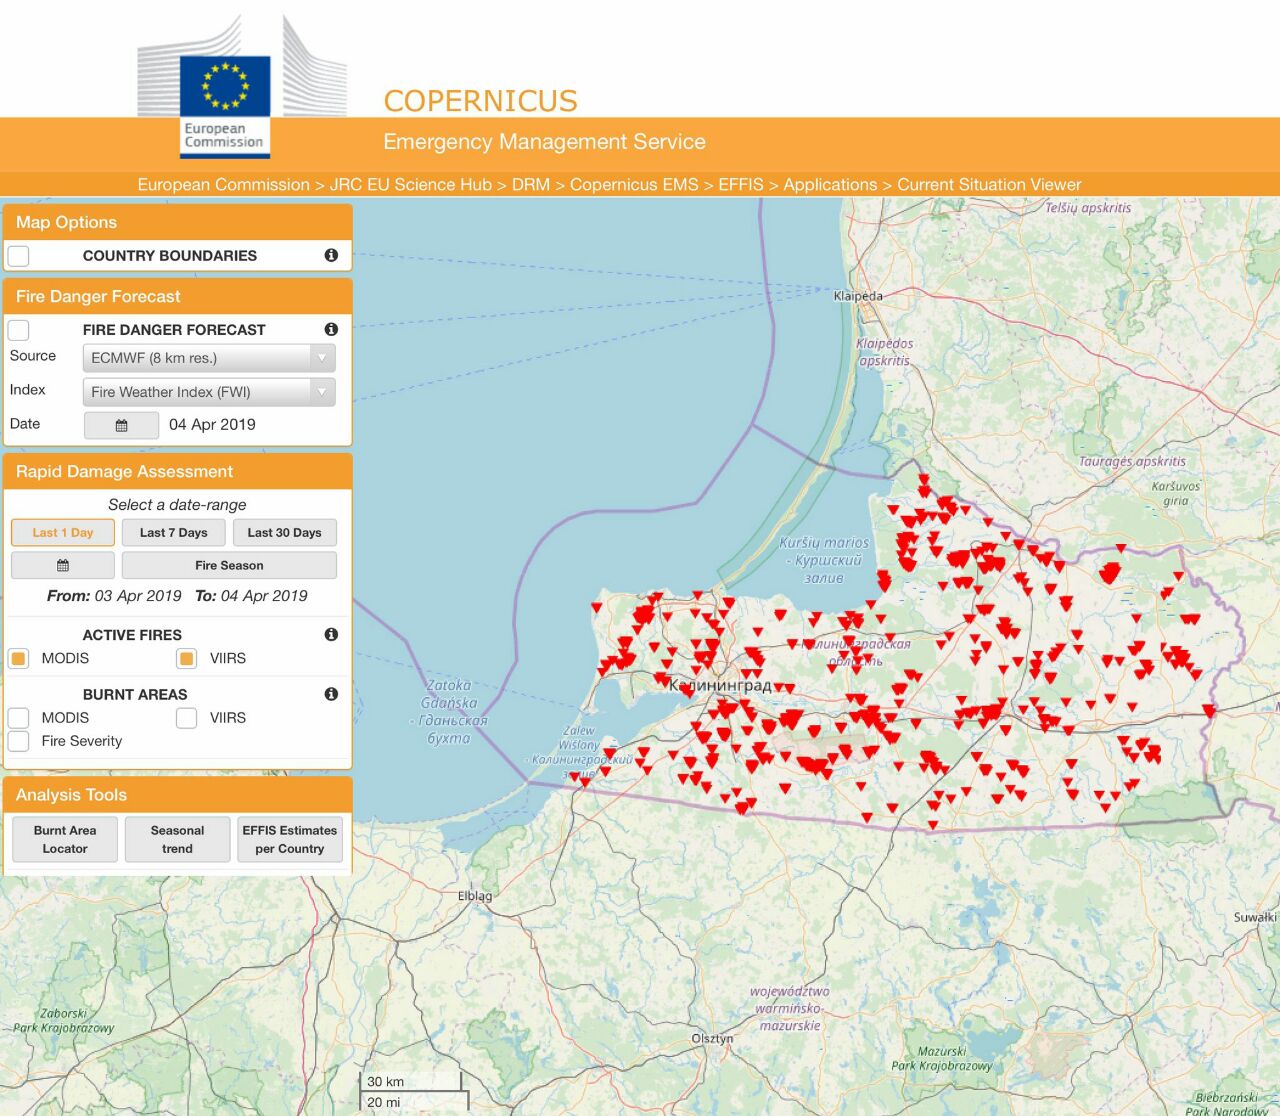
Task: Click the forecast date 04 Apr 2019
Action: click(x=212, y=424)
